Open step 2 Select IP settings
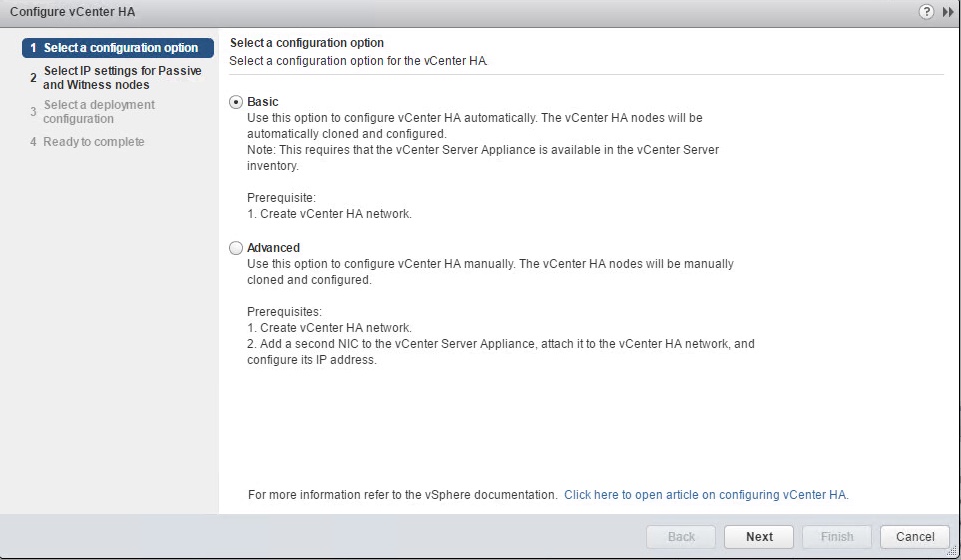Screen dimensions: 961x560 pos(122,78)
